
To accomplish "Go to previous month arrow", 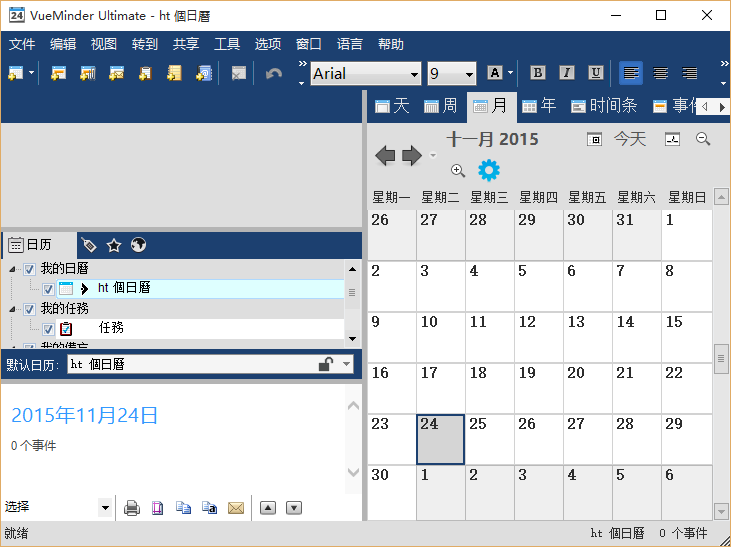I will tap(385, 155).
